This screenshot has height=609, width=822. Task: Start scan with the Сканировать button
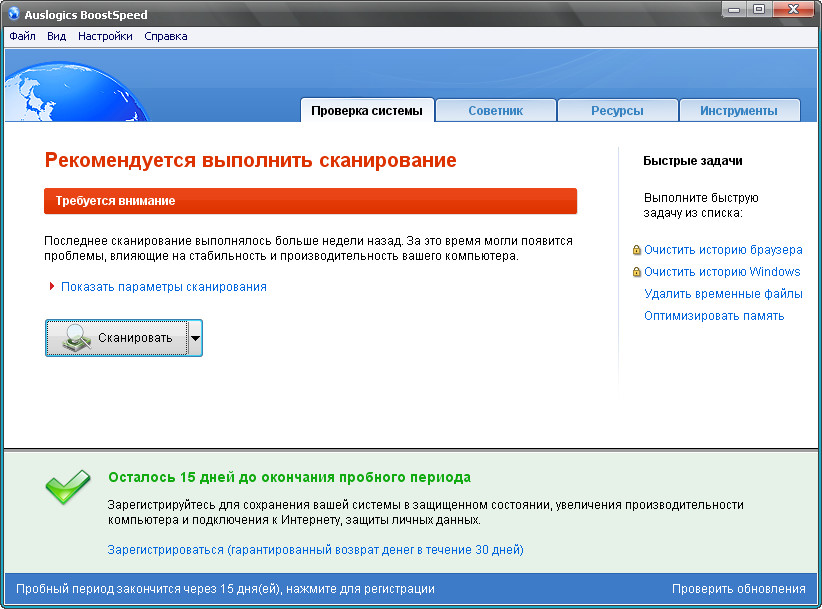click(116, 338)
